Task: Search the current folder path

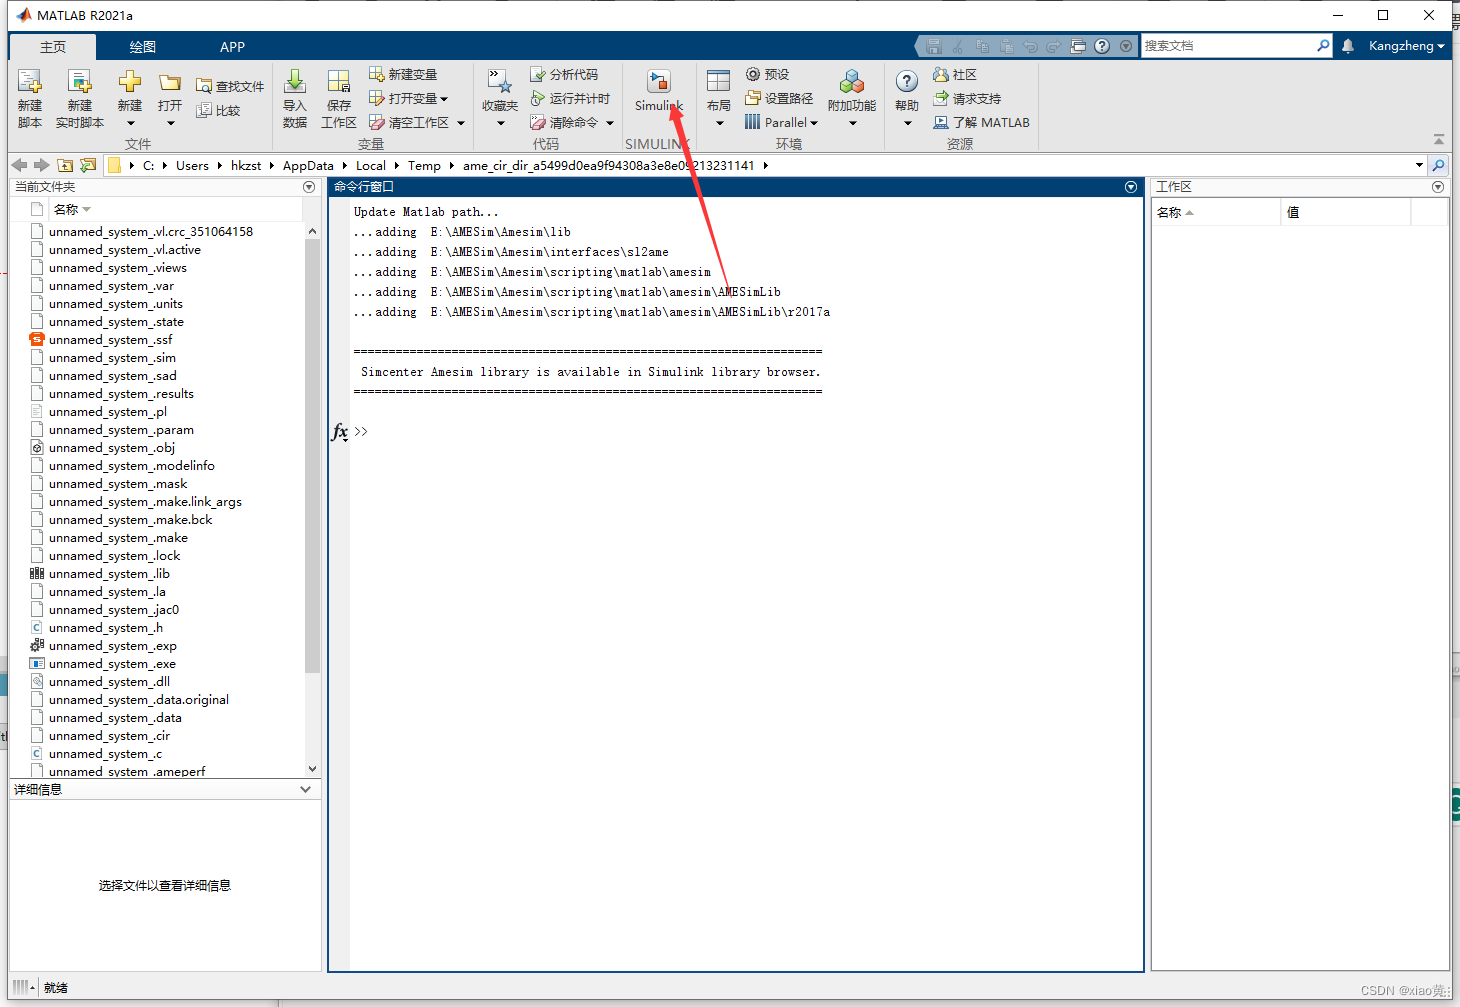Action: (1438, 165)
